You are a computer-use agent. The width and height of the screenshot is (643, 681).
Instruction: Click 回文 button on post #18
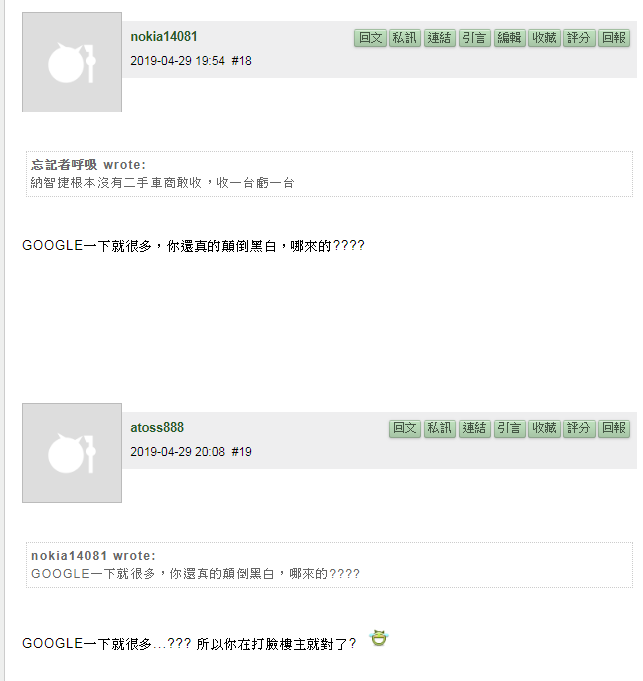point(370,38)
